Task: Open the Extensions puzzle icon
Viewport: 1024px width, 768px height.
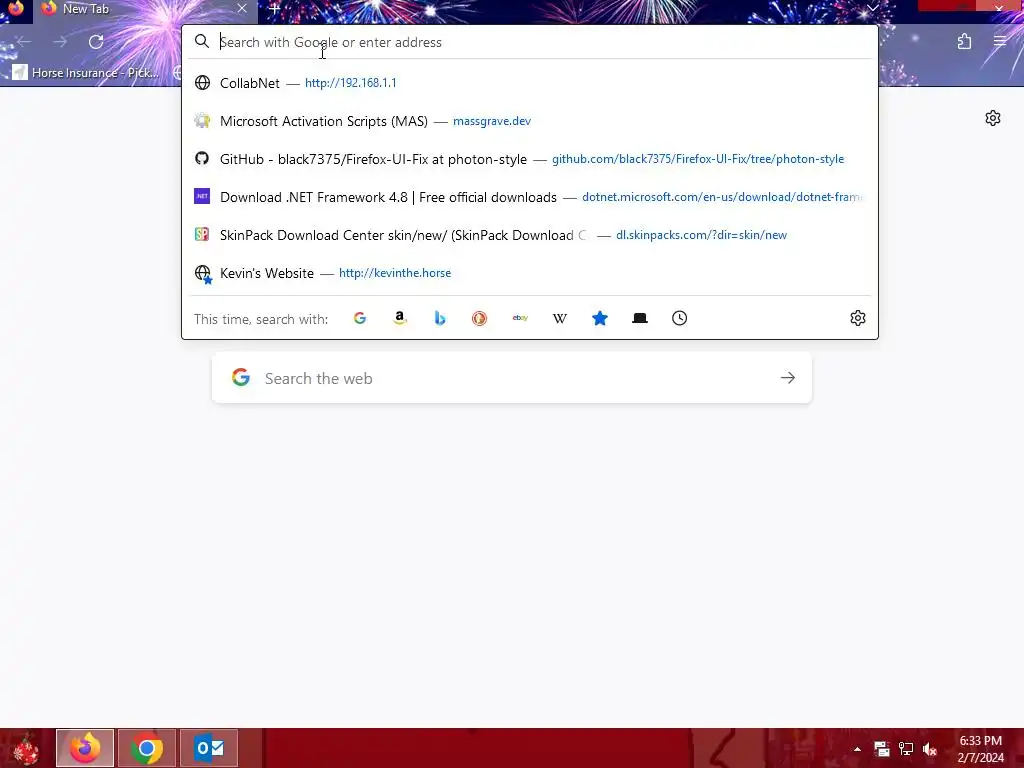Action: pyautogui.click(x=964, y=42)
